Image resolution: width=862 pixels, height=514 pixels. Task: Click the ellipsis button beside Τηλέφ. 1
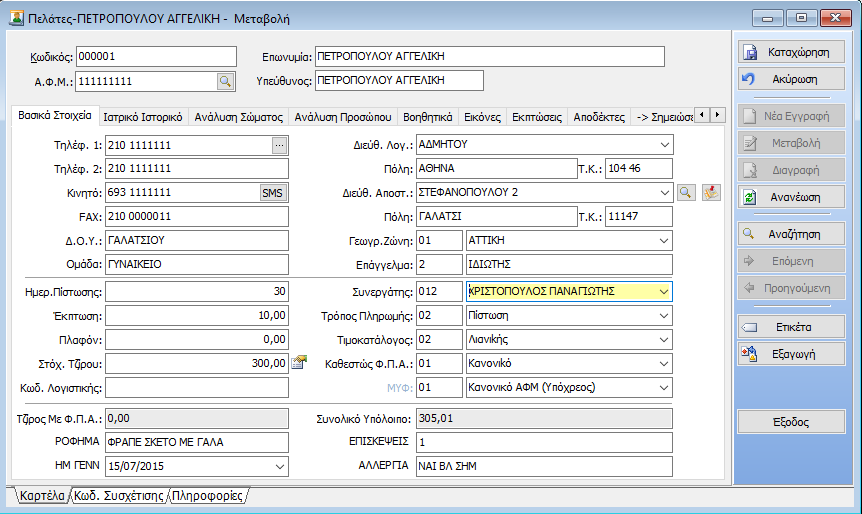279,146
